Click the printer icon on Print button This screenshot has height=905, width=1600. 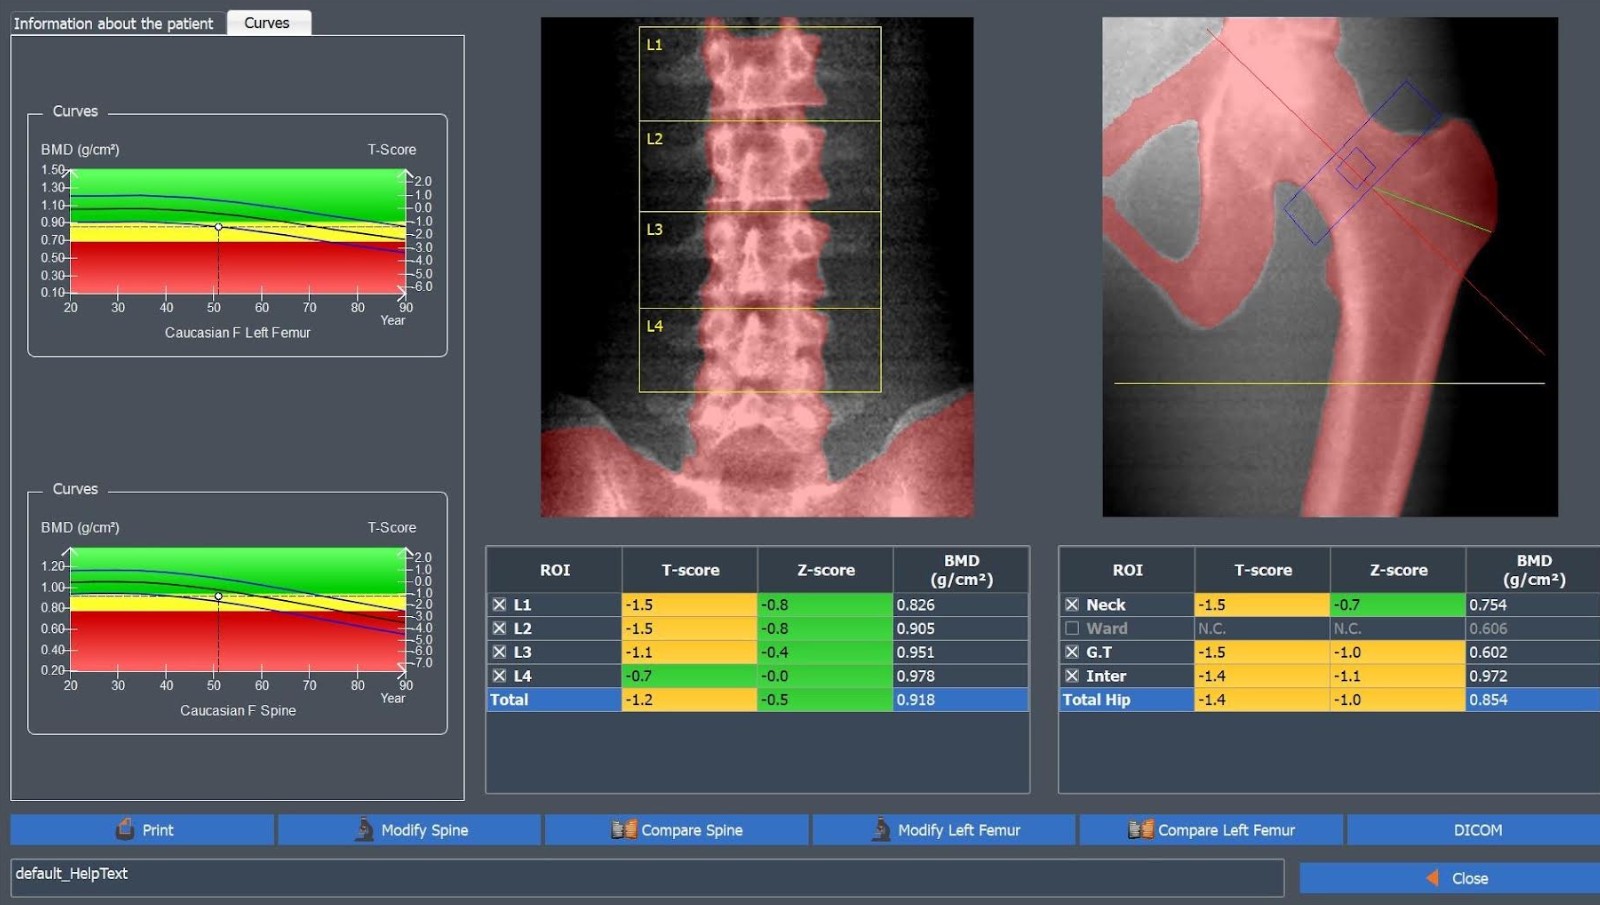point(125,829)
